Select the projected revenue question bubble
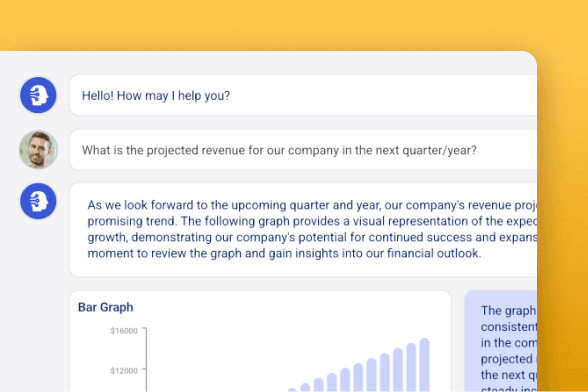The height and width of the screenshot is (392, 588). point(303,150)
